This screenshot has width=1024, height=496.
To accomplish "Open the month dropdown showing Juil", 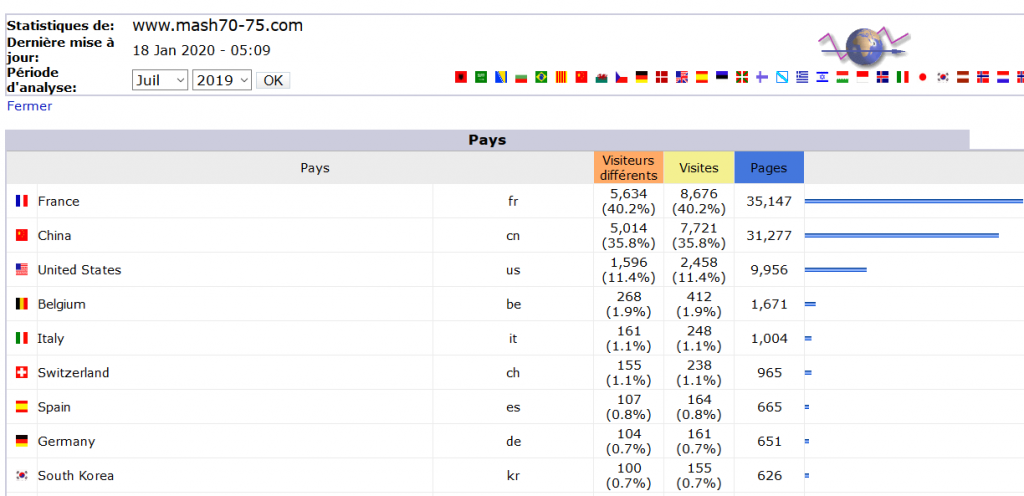I will tap(160, 80).
